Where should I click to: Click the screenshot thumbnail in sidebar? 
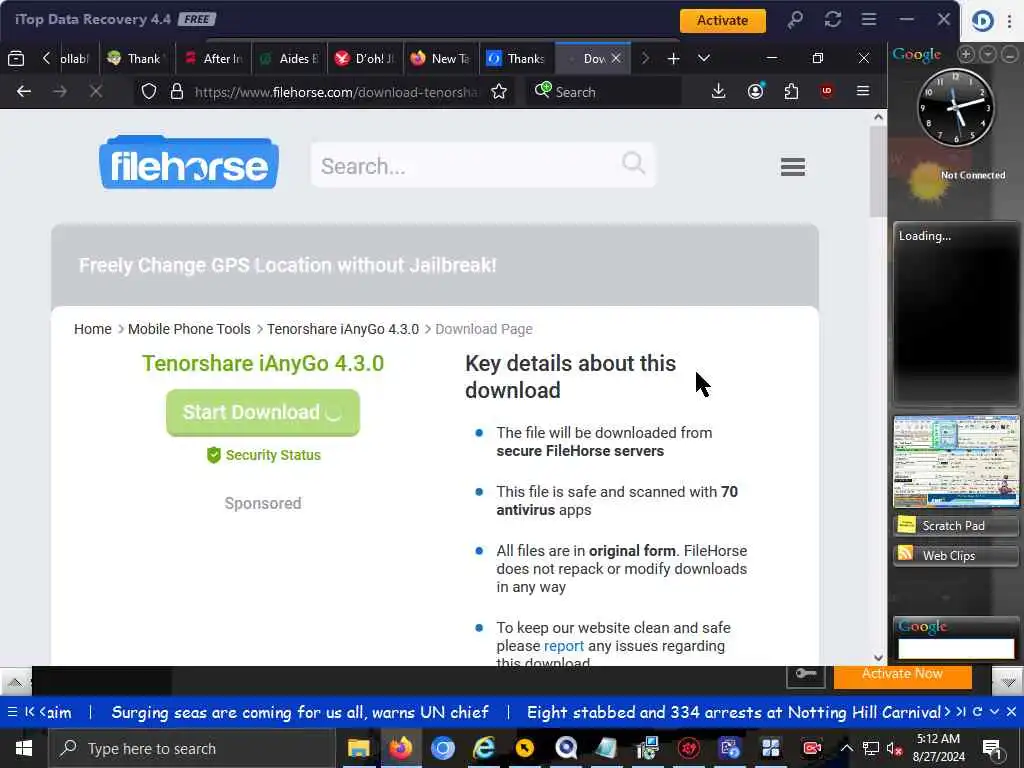(x=956, y=461)
